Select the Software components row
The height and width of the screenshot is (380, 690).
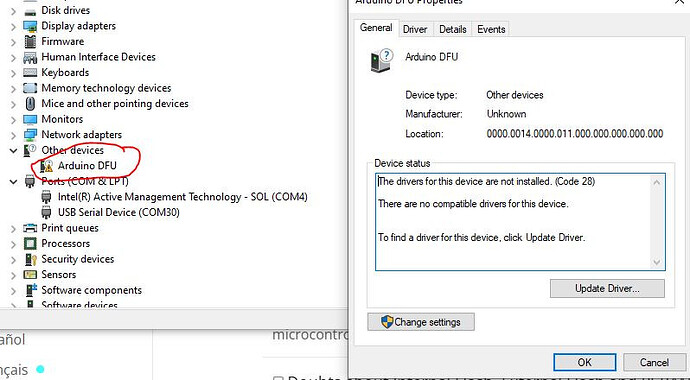[x=92, y=290]
